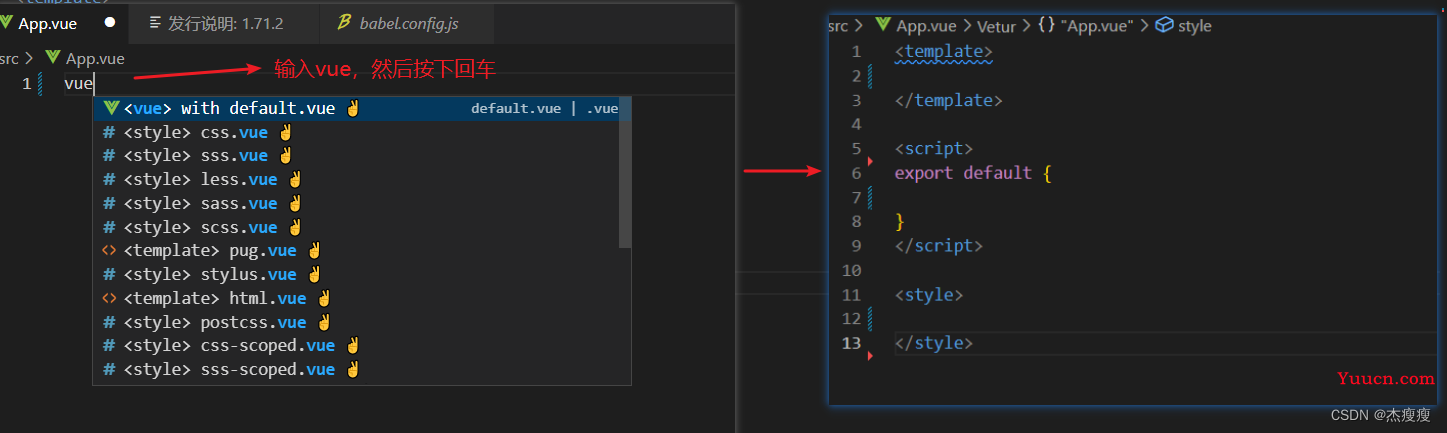This screenshot has width=1447, height=433.
Task: Click line number 13 in right editor
Action: (x=852, y=343)
